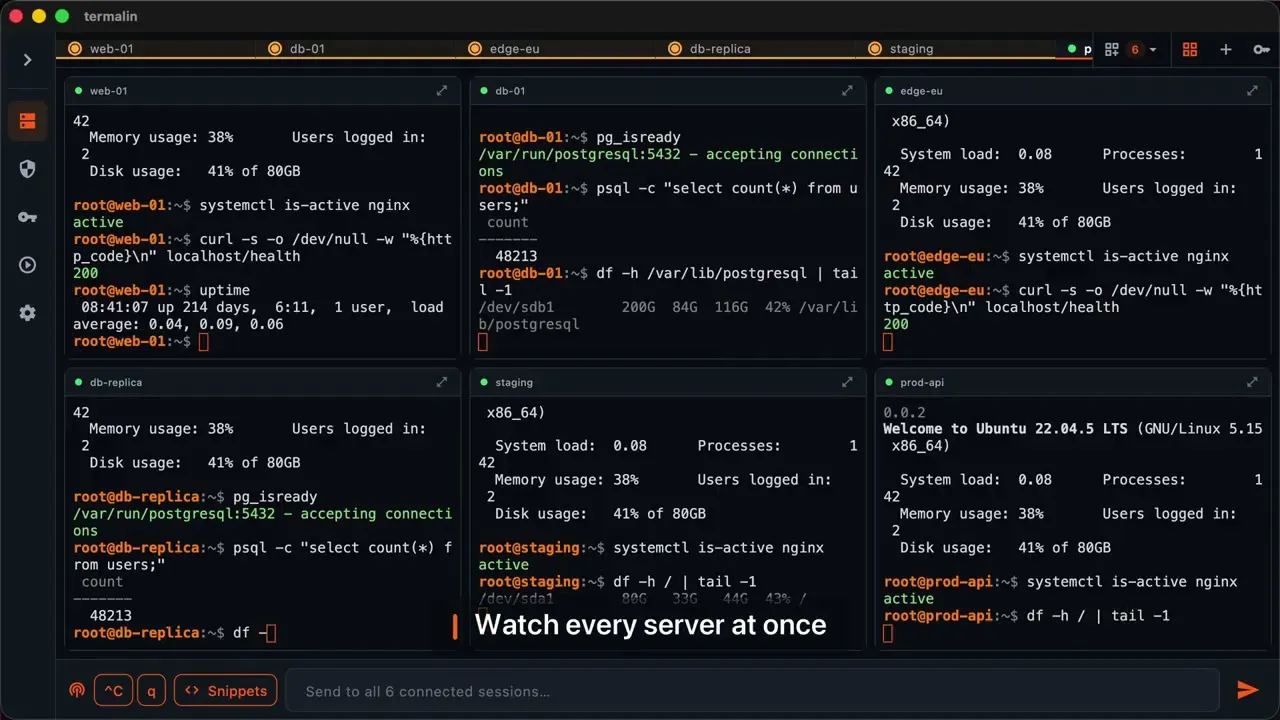Click the prod-api pane header title
This screenshot has height=720, width=1280.
[x=922, y=382]
